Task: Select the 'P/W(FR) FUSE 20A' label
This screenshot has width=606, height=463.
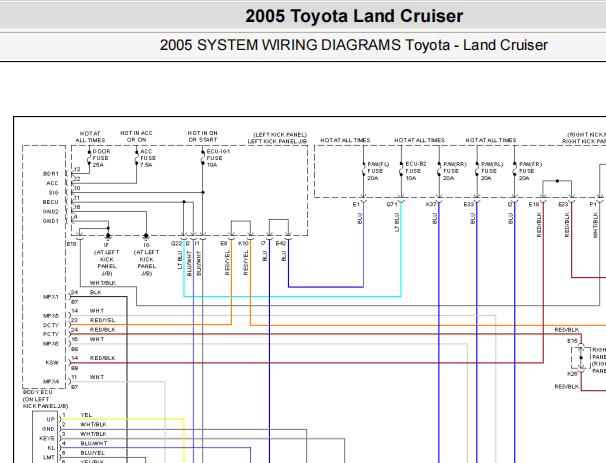Action: tap(530, 171)
